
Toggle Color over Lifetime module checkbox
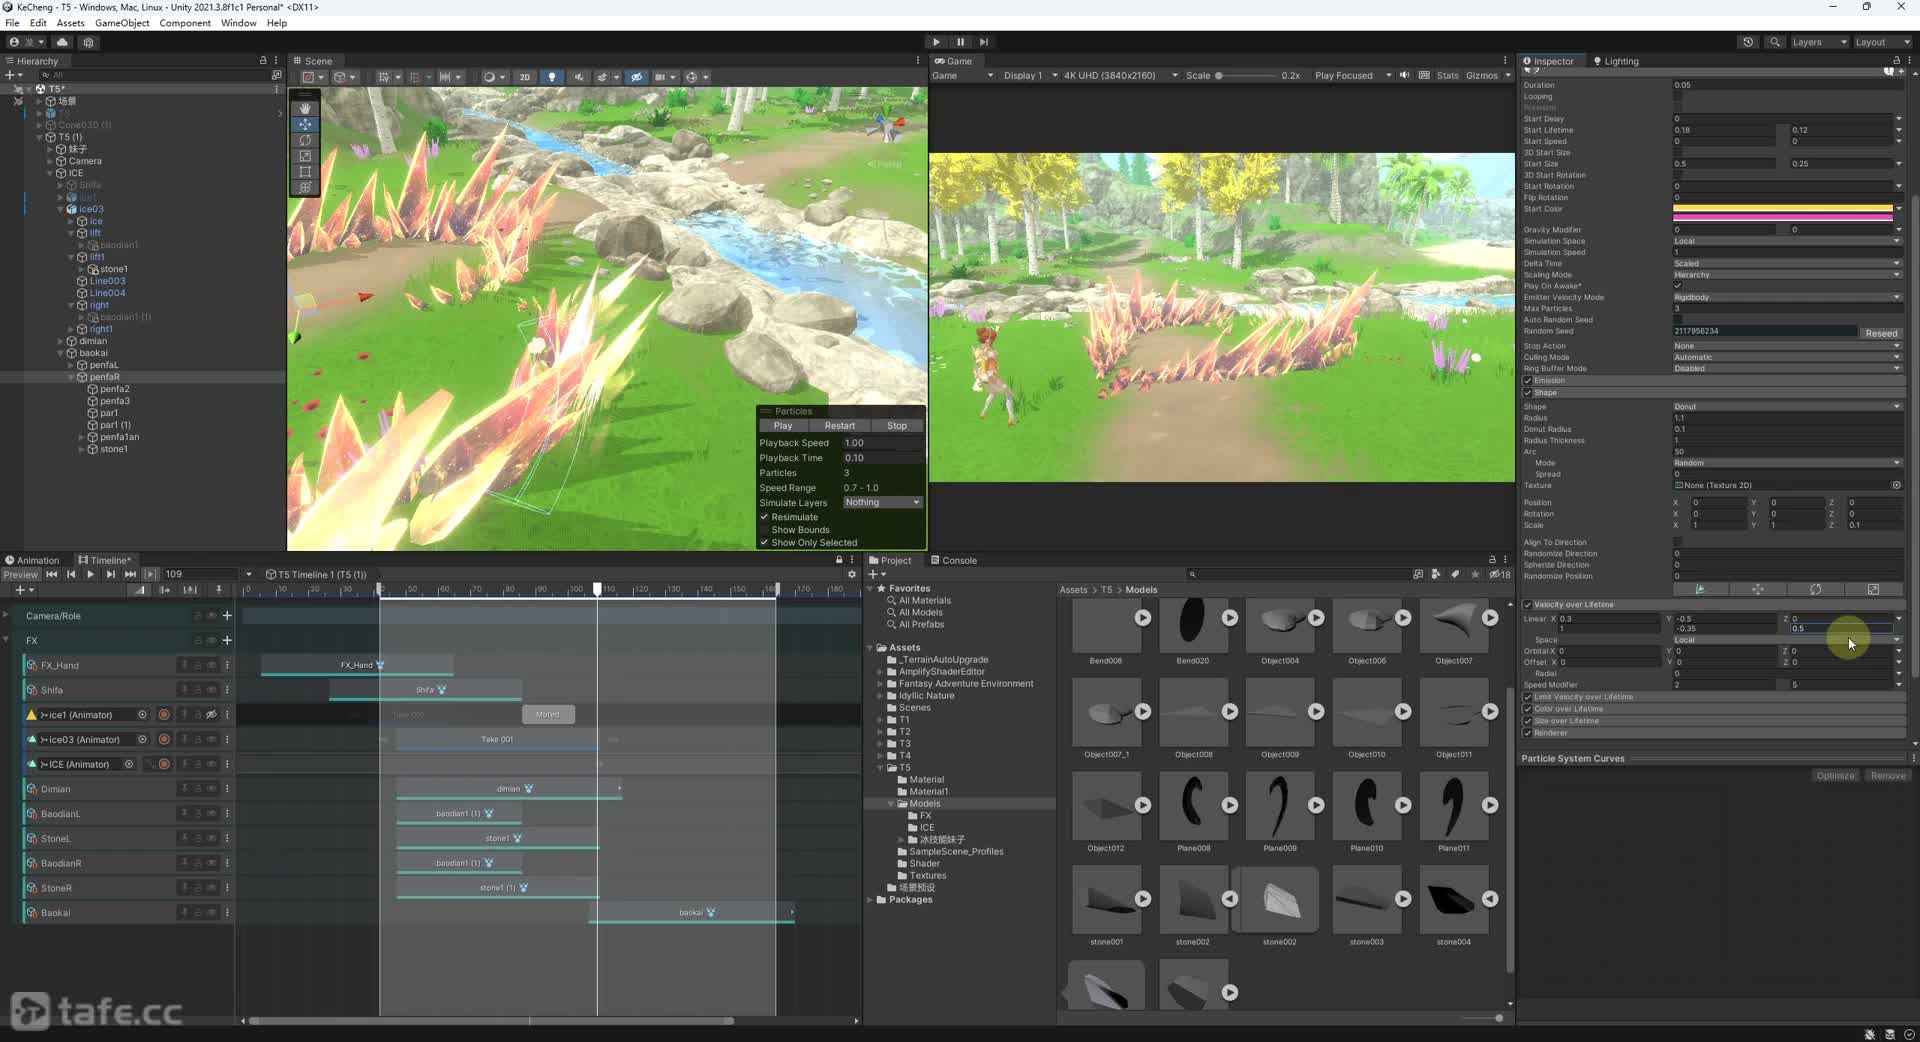coord(1528,709)
